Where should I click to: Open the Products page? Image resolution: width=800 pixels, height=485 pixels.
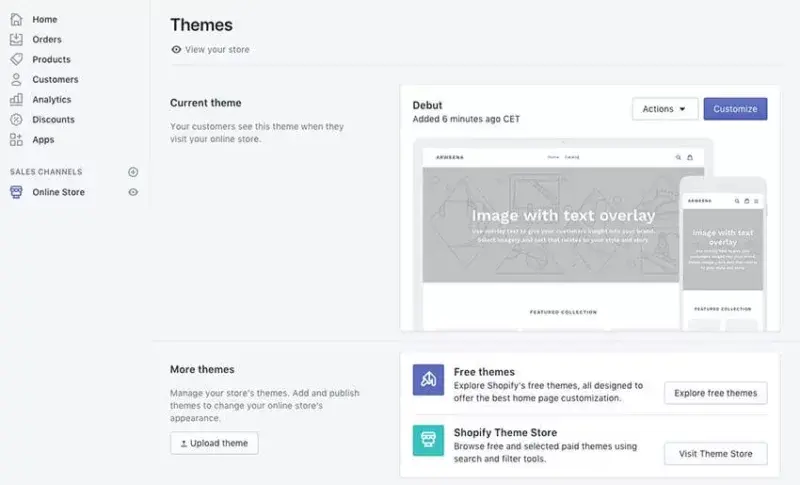(52, 59)
